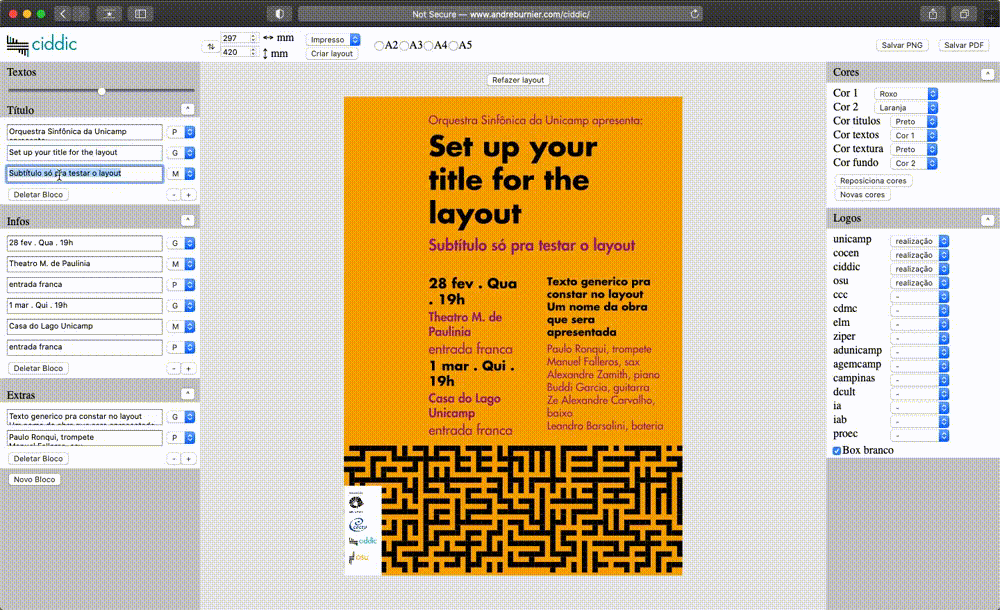The width and height of the screenshot is (1000, 610).
Task: Change size dropdown for 'Set up your title' line
Action: tap(181, 153)
